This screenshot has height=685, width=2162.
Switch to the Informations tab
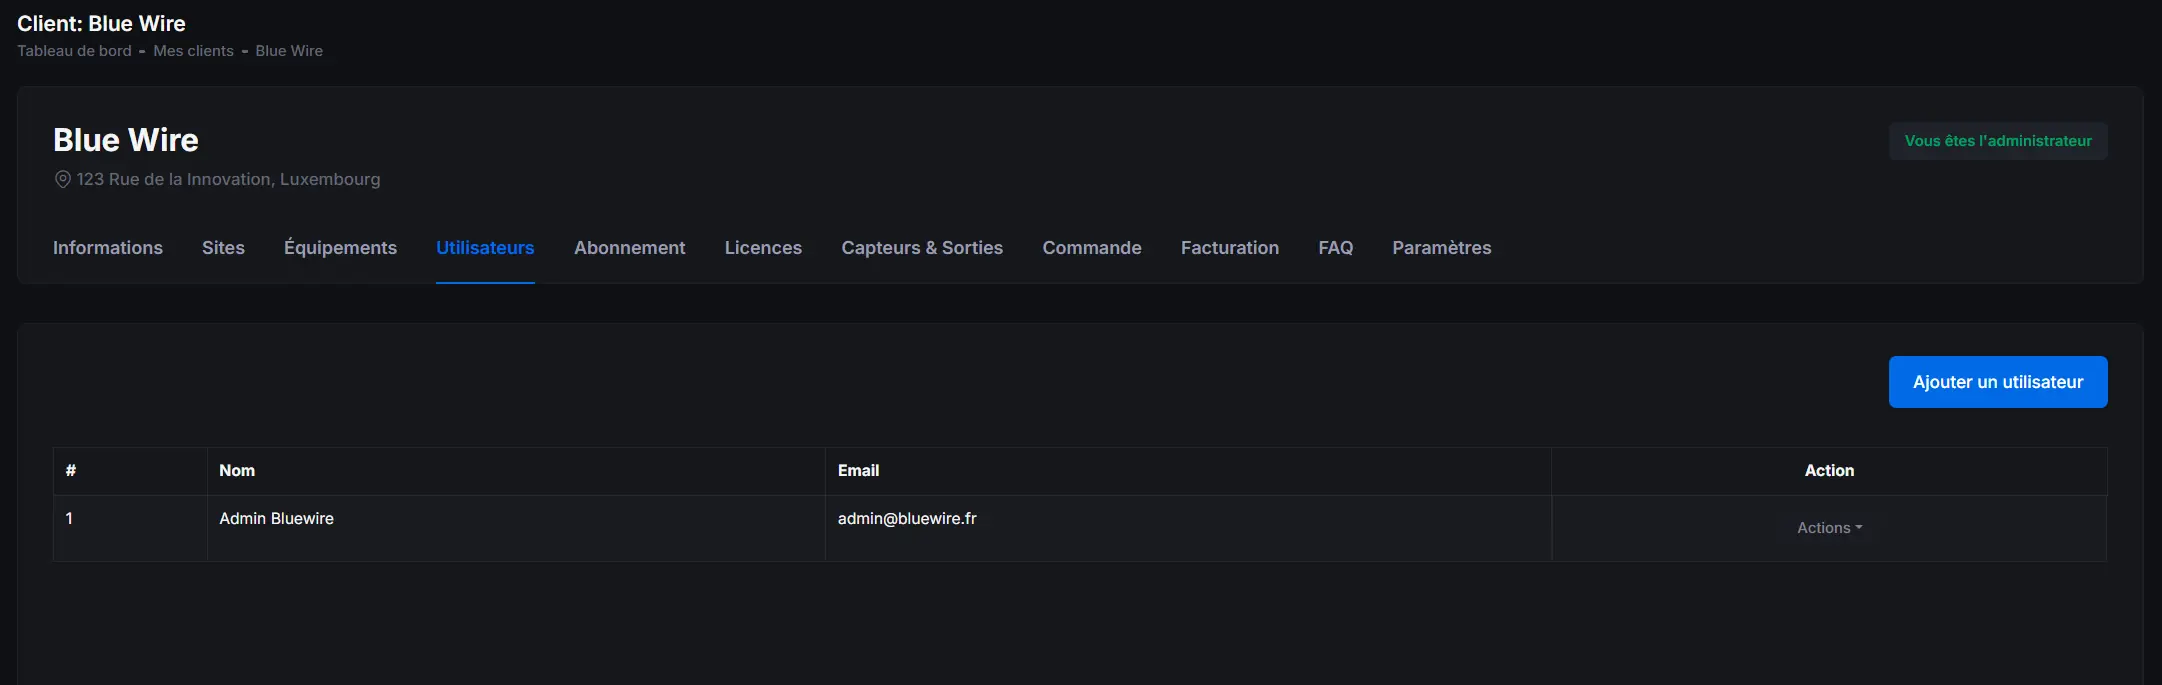(x=108, y=248)
